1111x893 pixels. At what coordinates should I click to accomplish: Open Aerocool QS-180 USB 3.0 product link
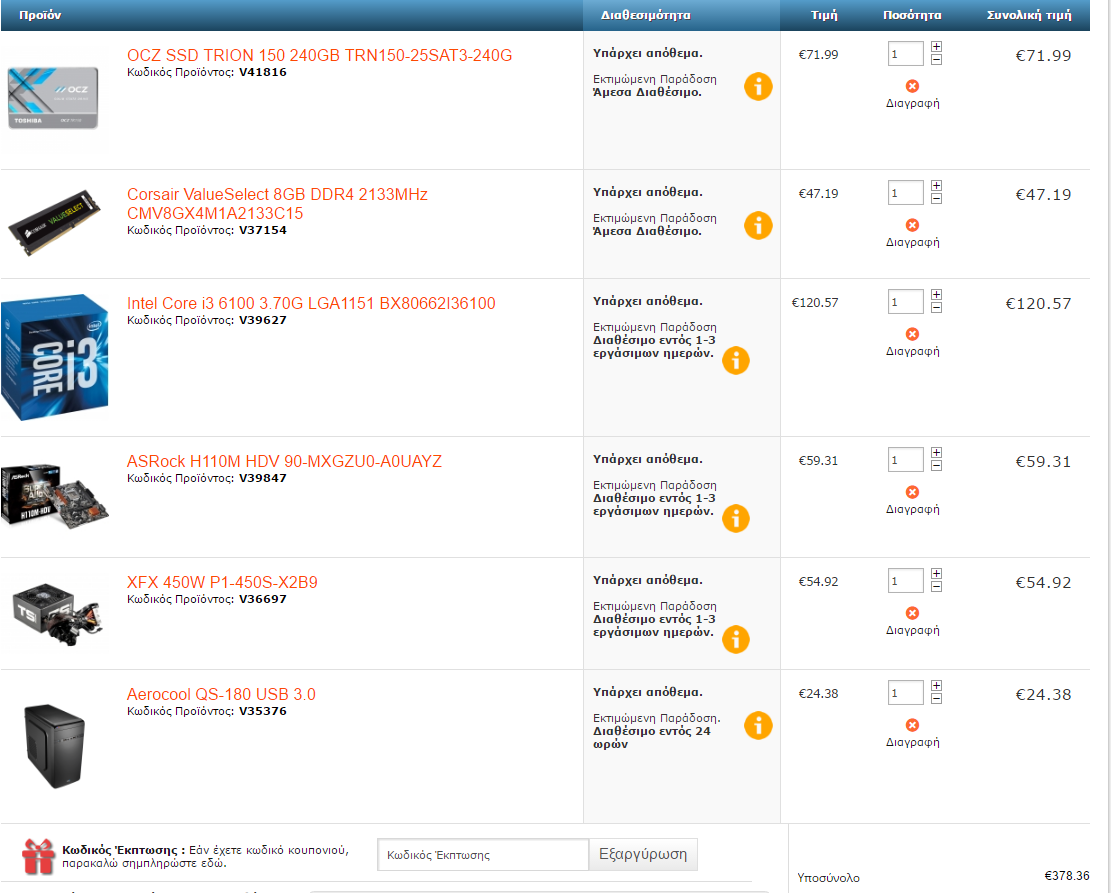click(x=221, y=695)
